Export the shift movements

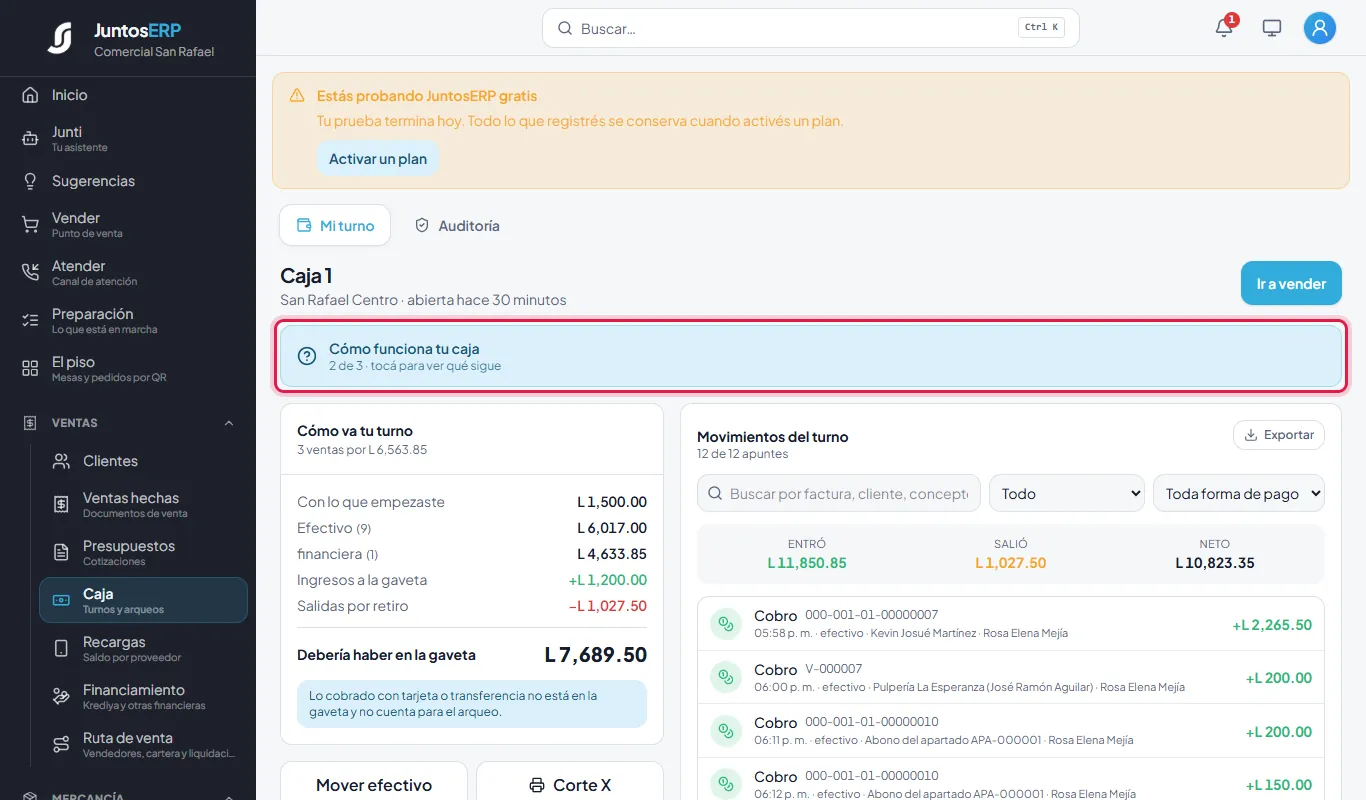[1279, 435]
